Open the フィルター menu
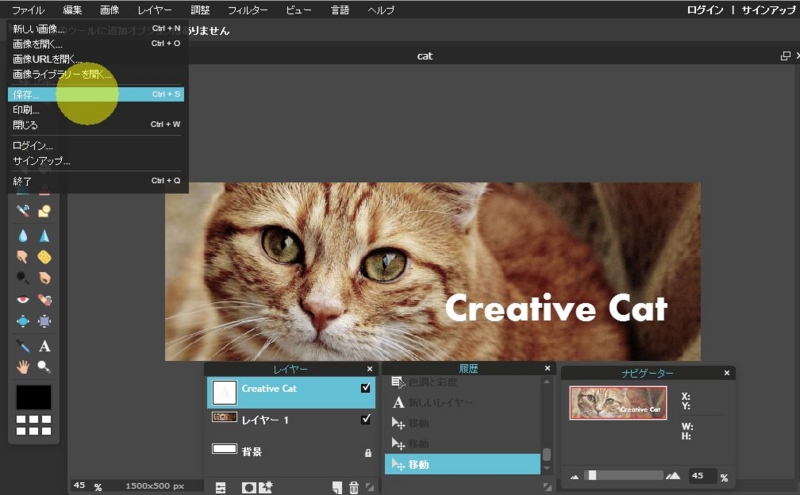800x495 pixels. tap(247, 10)
